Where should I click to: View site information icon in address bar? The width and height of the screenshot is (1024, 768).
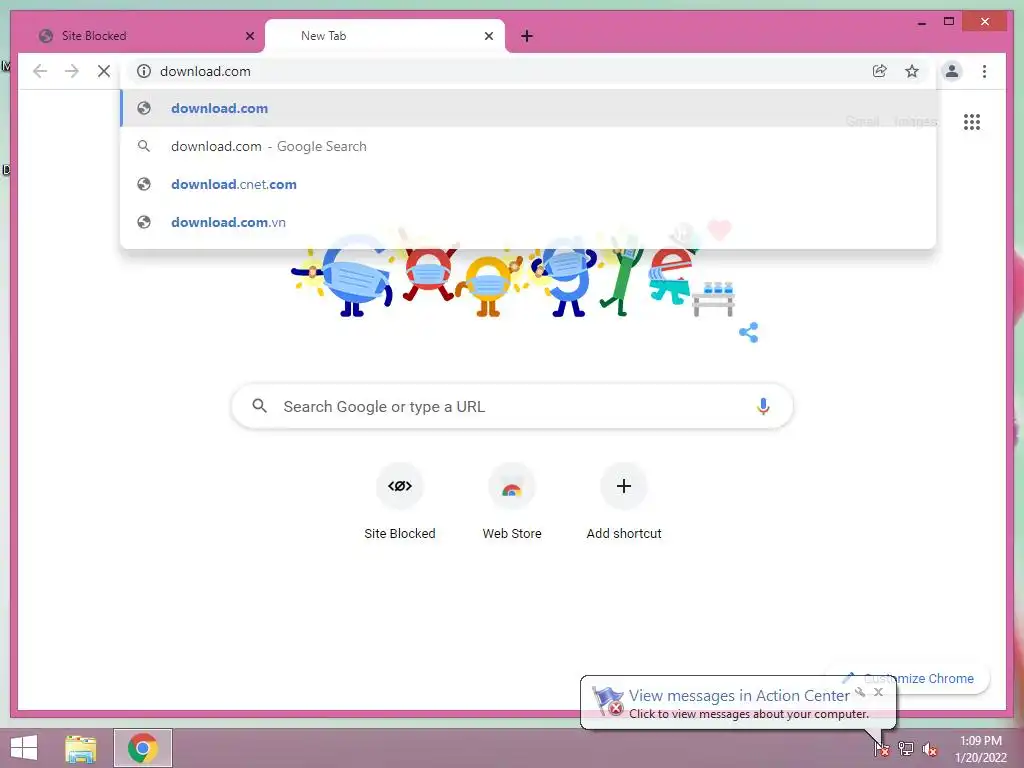click(144, 71)
